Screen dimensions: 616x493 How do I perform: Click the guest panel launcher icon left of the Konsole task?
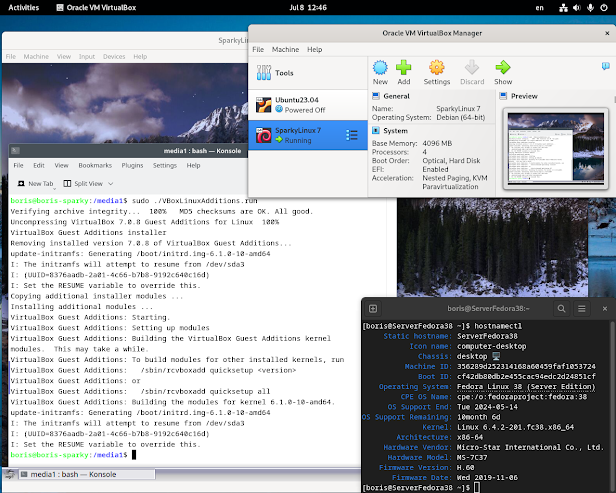pyautogui.click(x=10, y=475)
